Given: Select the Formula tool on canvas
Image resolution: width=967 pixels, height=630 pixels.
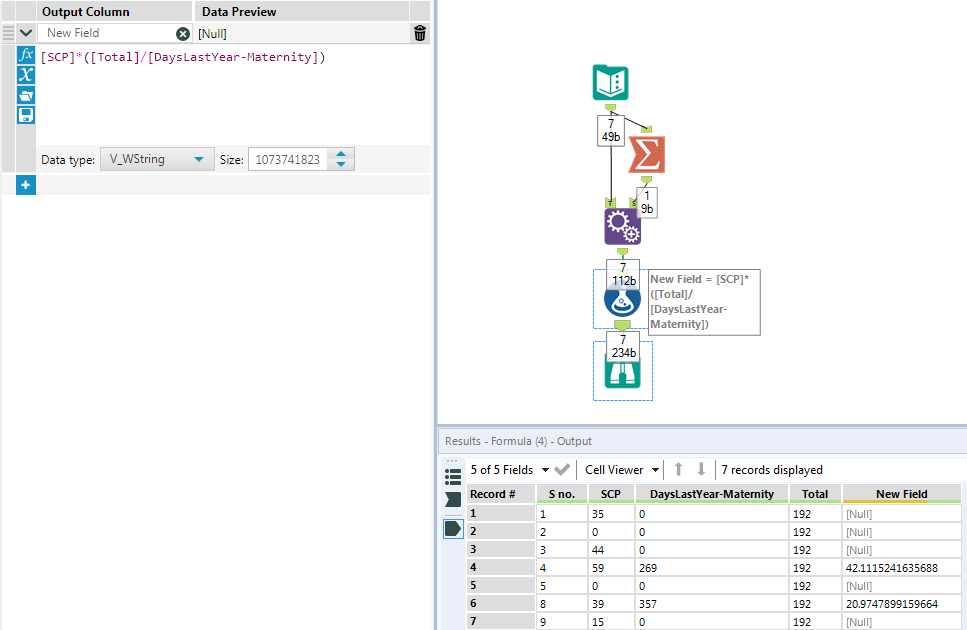Looking at the screenshot, I should pos(622,301).
